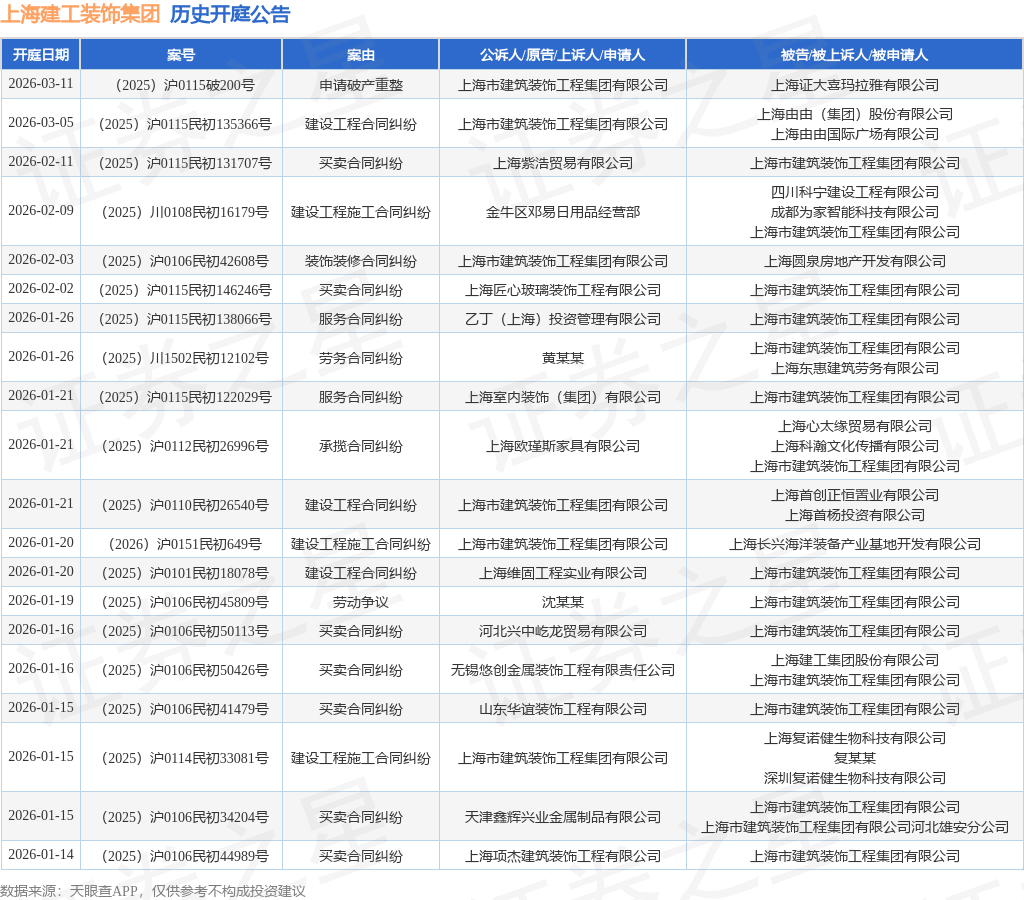Click plaintiff 山东华谊装饰工程有限公司
The height and width of the screenshot is (900, 1024).
pos(562,709)
